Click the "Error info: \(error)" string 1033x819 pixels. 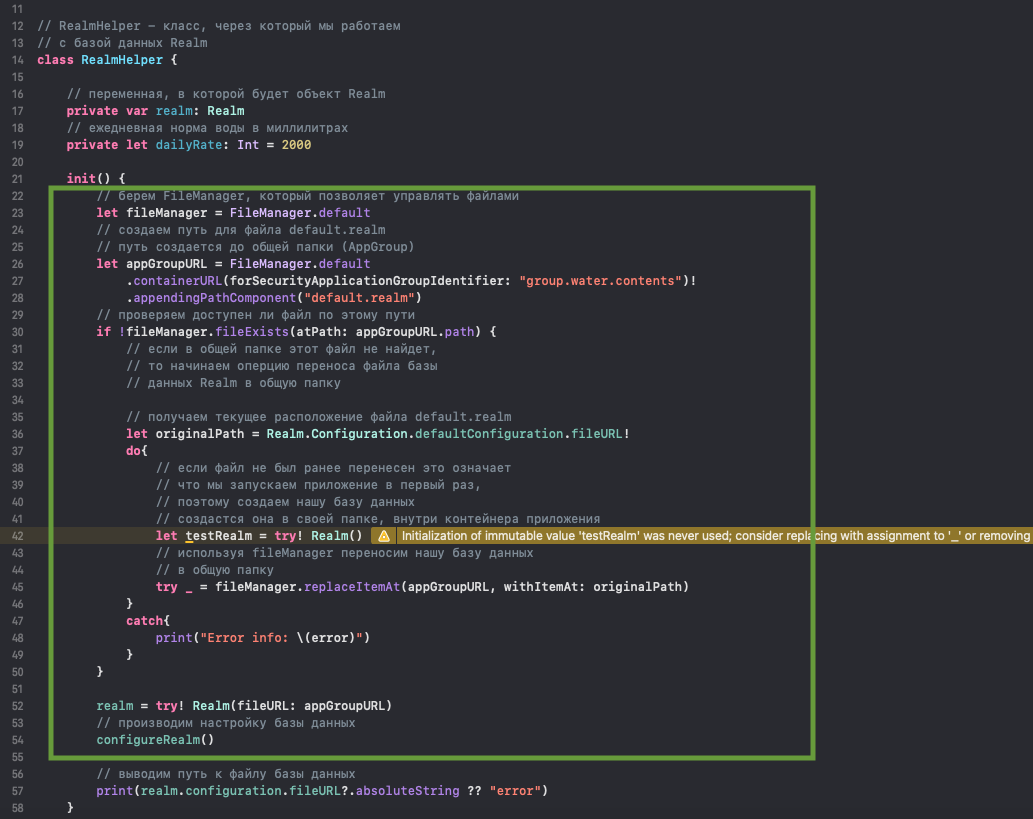(x=281, y=638)
